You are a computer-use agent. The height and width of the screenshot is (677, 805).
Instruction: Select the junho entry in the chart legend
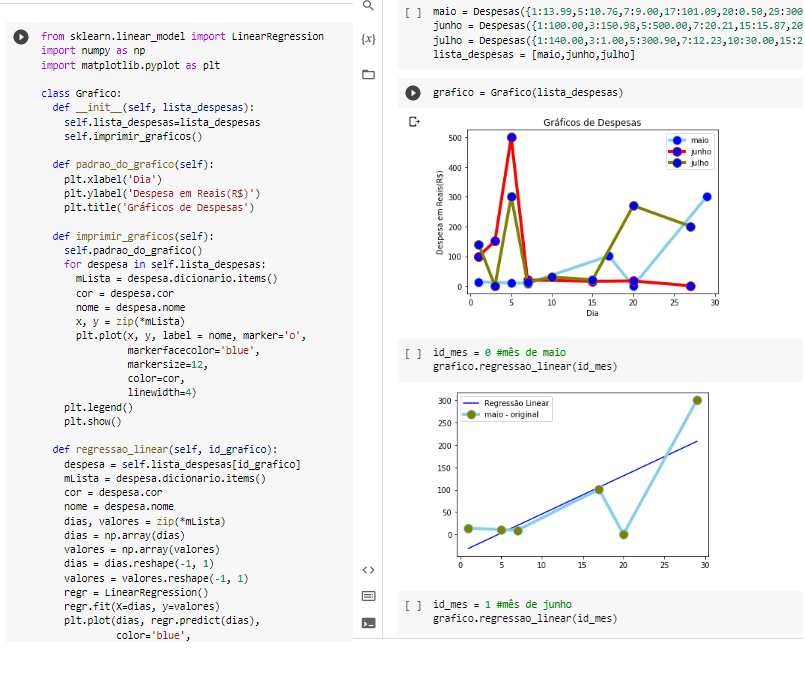pyautogui.click(x=701, y=152)
